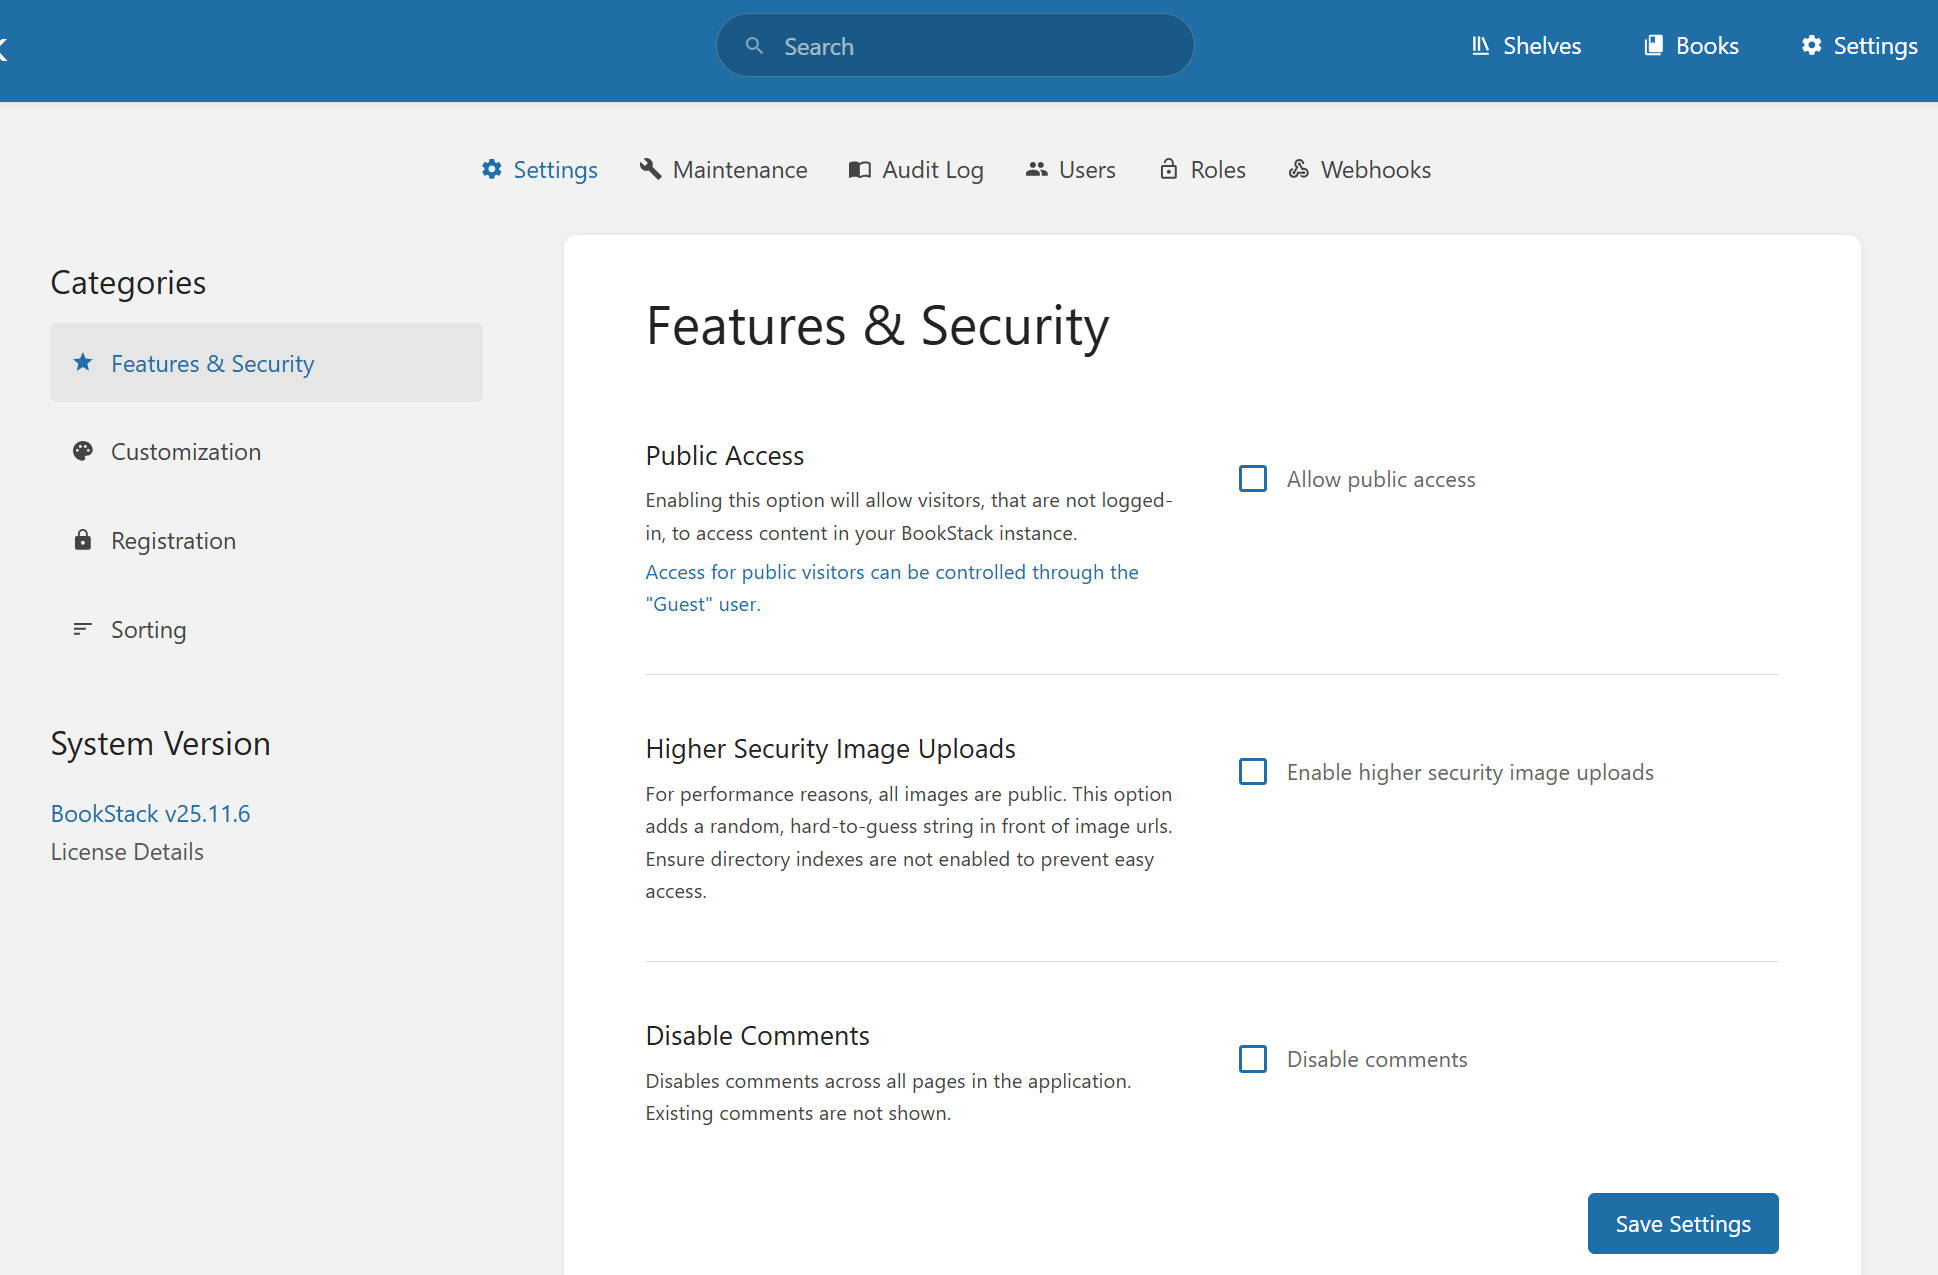Click the star icon beside Features & Security
Viewport: 1938px width, 1275px height.
point(83,362)
